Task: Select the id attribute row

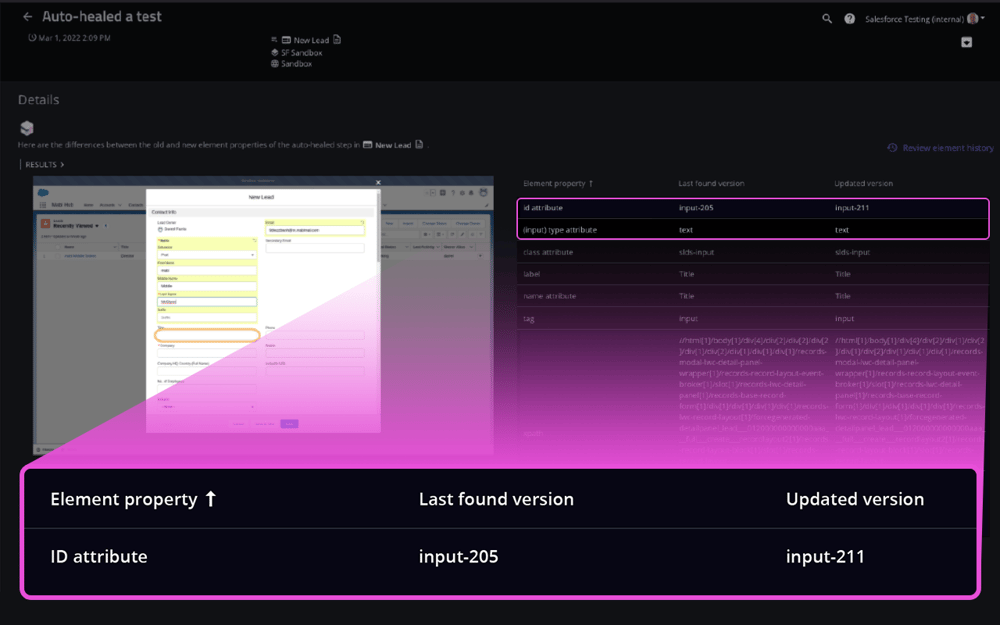Action: (753, 208)
